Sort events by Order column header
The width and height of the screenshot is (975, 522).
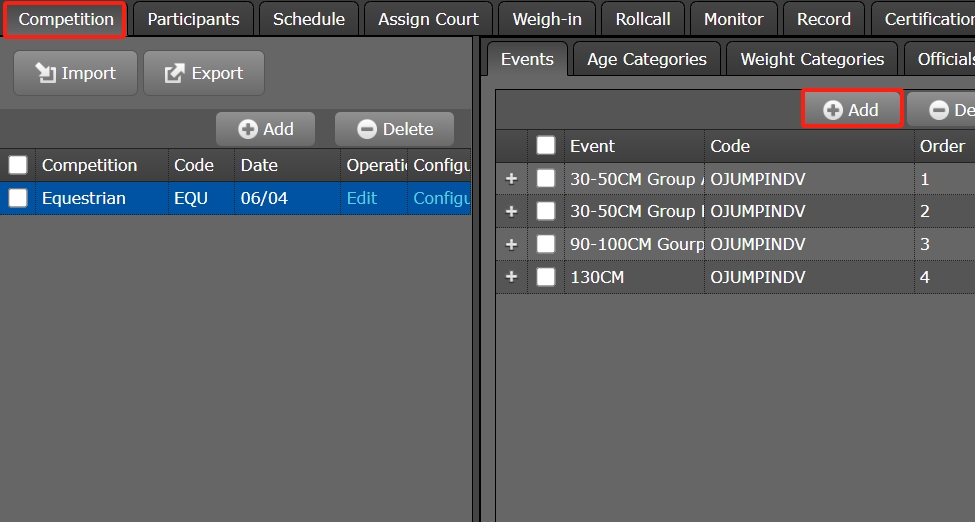click(x=942, y=146)
